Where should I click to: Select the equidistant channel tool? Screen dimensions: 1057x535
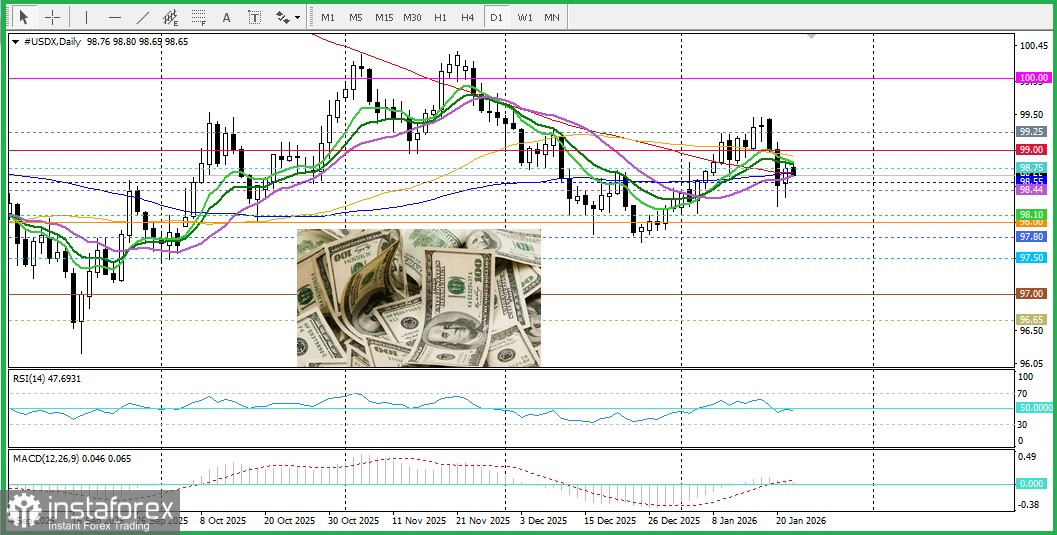pos(171,17)
